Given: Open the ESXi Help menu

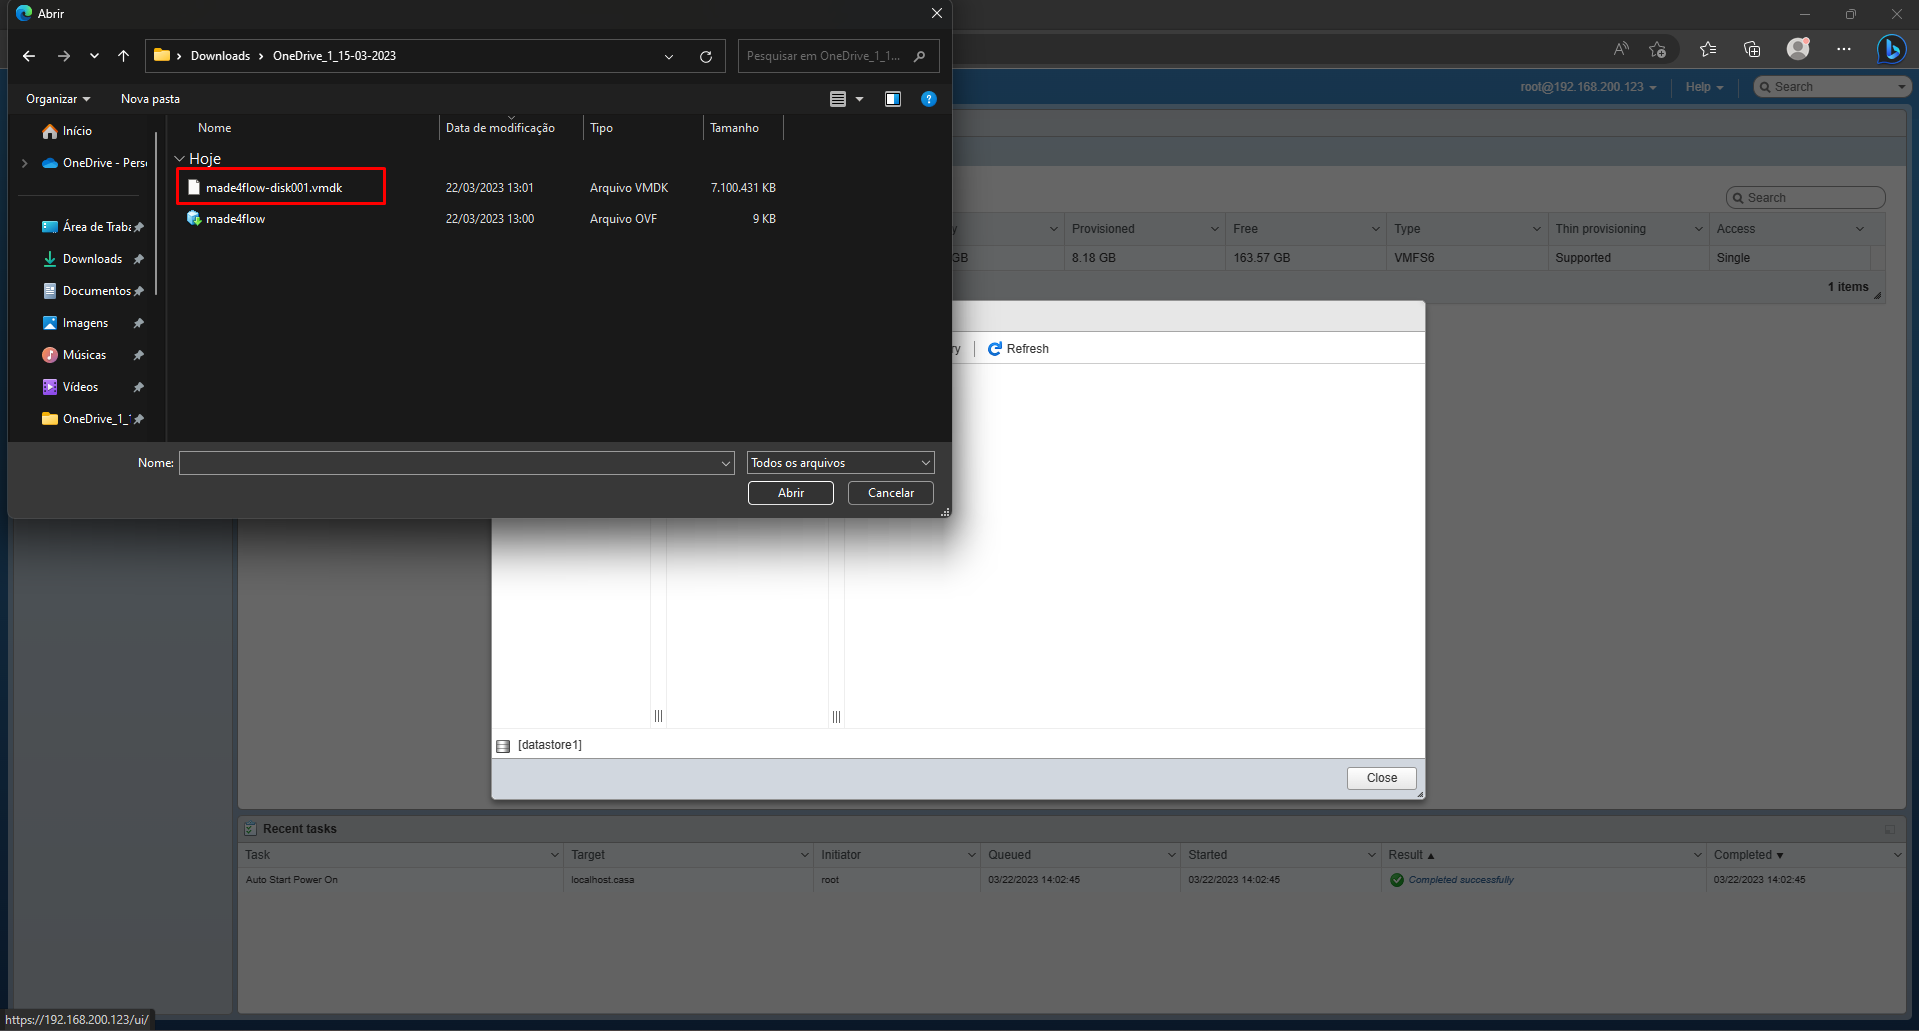Looking at the screenshot, I should (x=1703, y=86).
